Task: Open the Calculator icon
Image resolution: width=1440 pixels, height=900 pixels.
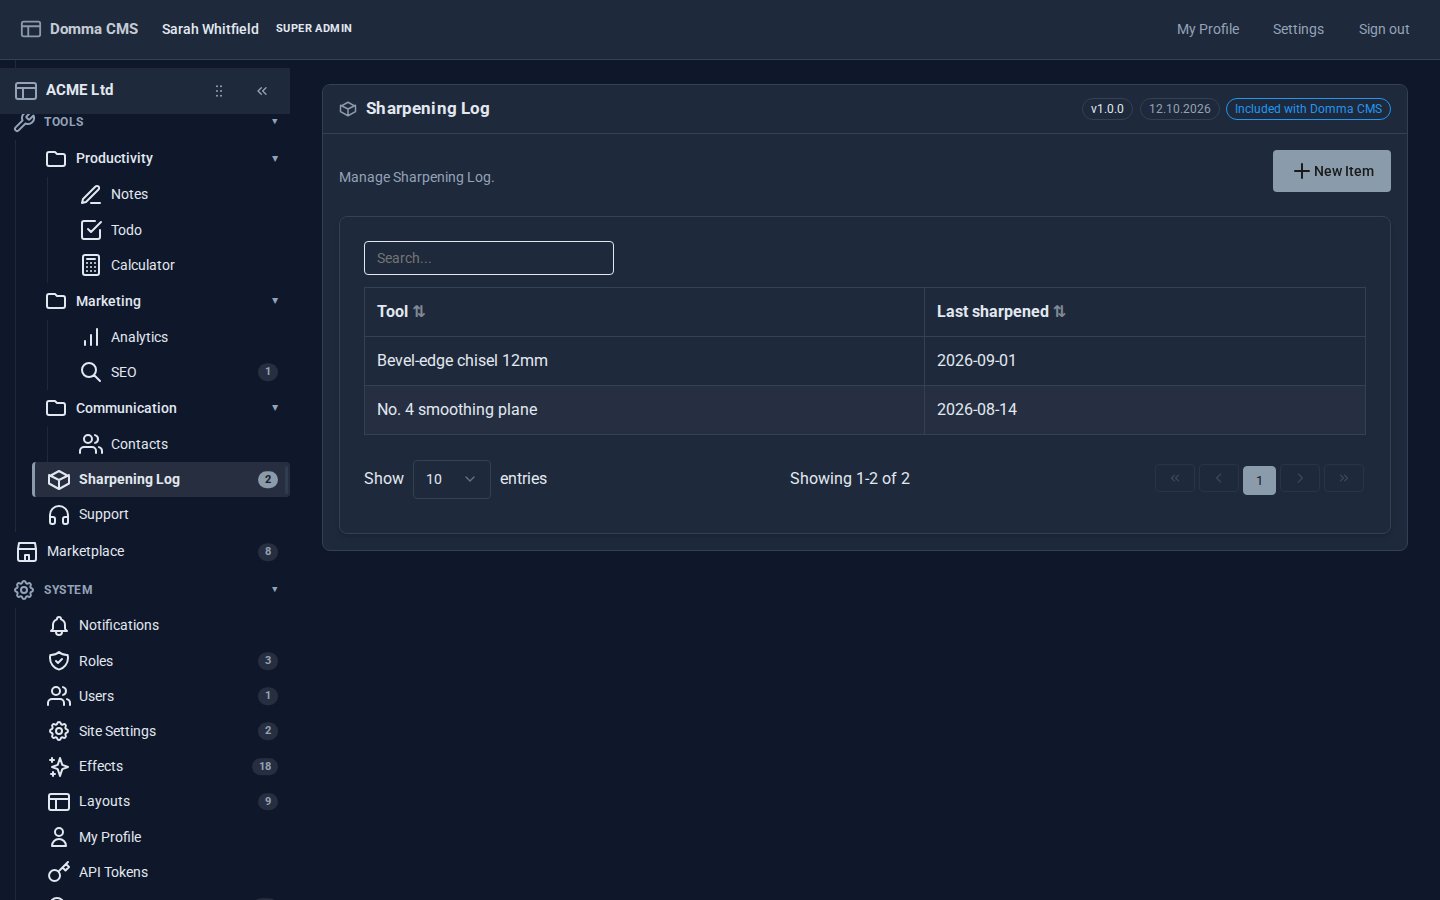Action: click(91, 265)
